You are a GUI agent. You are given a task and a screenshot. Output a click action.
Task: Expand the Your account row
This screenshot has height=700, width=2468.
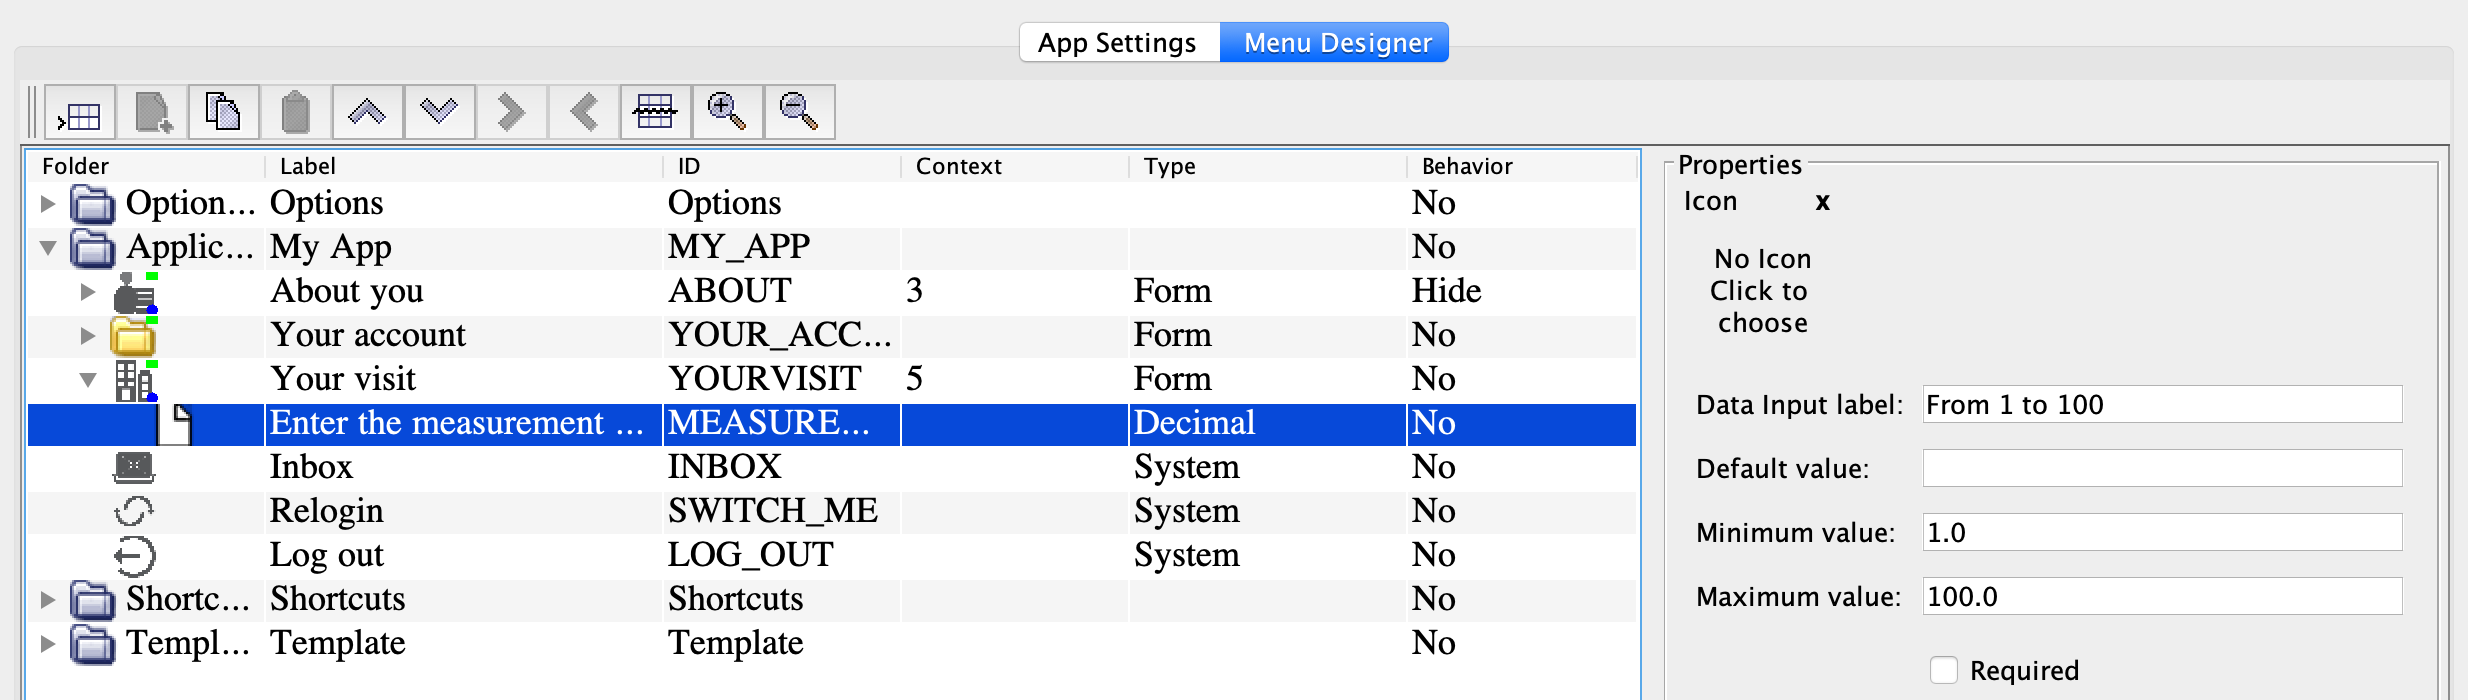(x=88, y=336)
